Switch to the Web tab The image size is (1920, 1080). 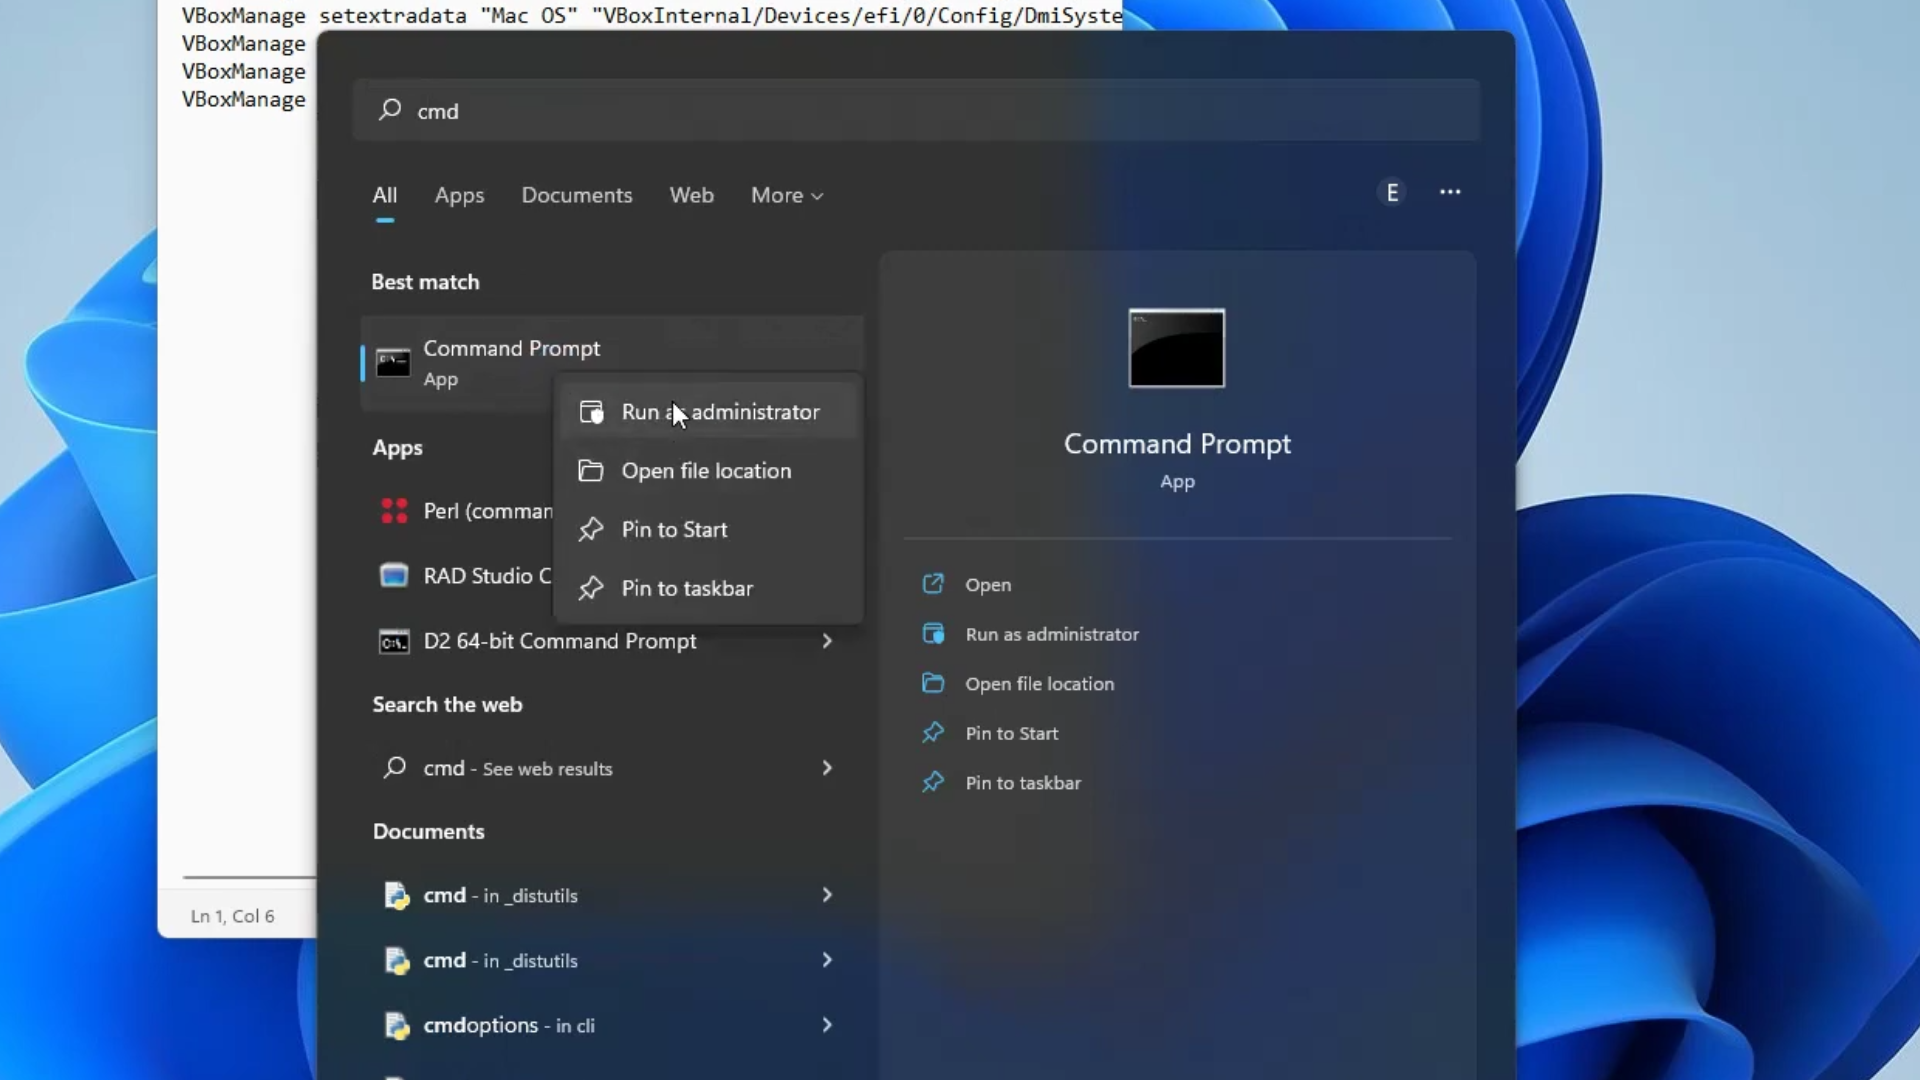[x=691, y=195]
